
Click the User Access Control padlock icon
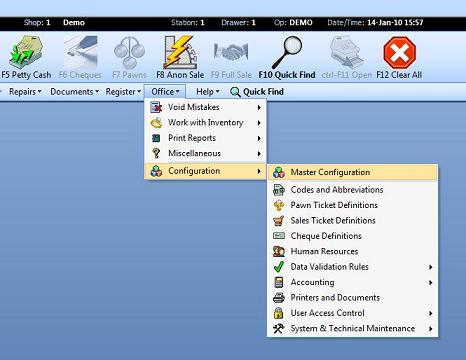pos(279,313)
